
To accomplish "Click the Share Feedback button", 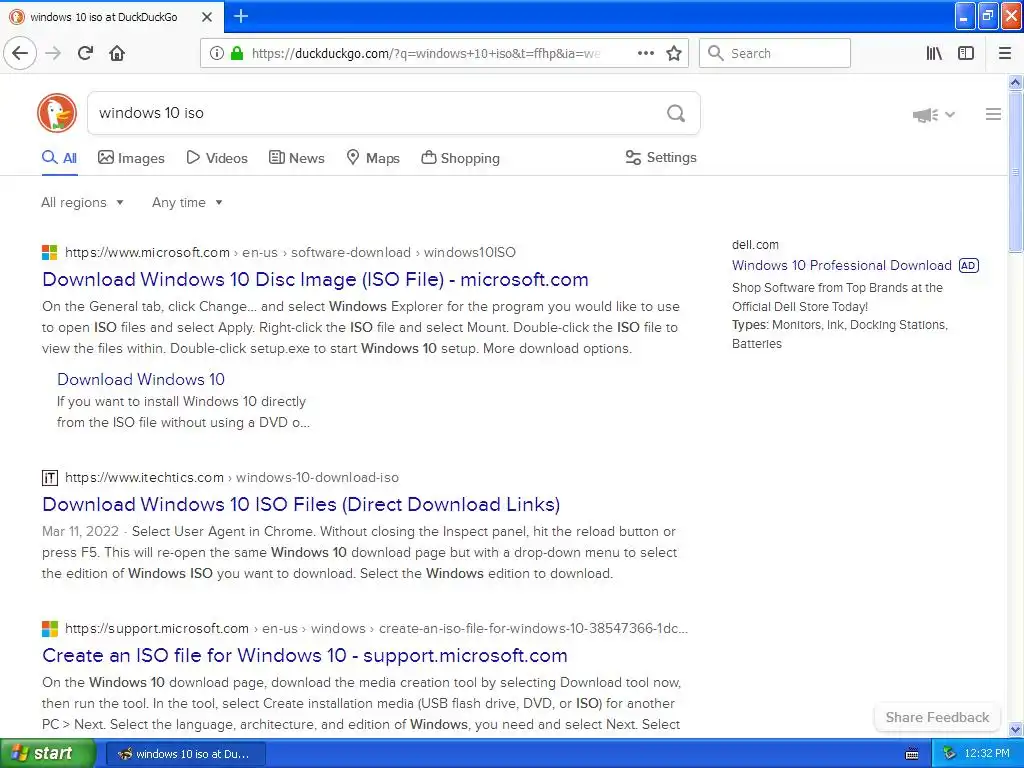I will (x=937, y=717).
